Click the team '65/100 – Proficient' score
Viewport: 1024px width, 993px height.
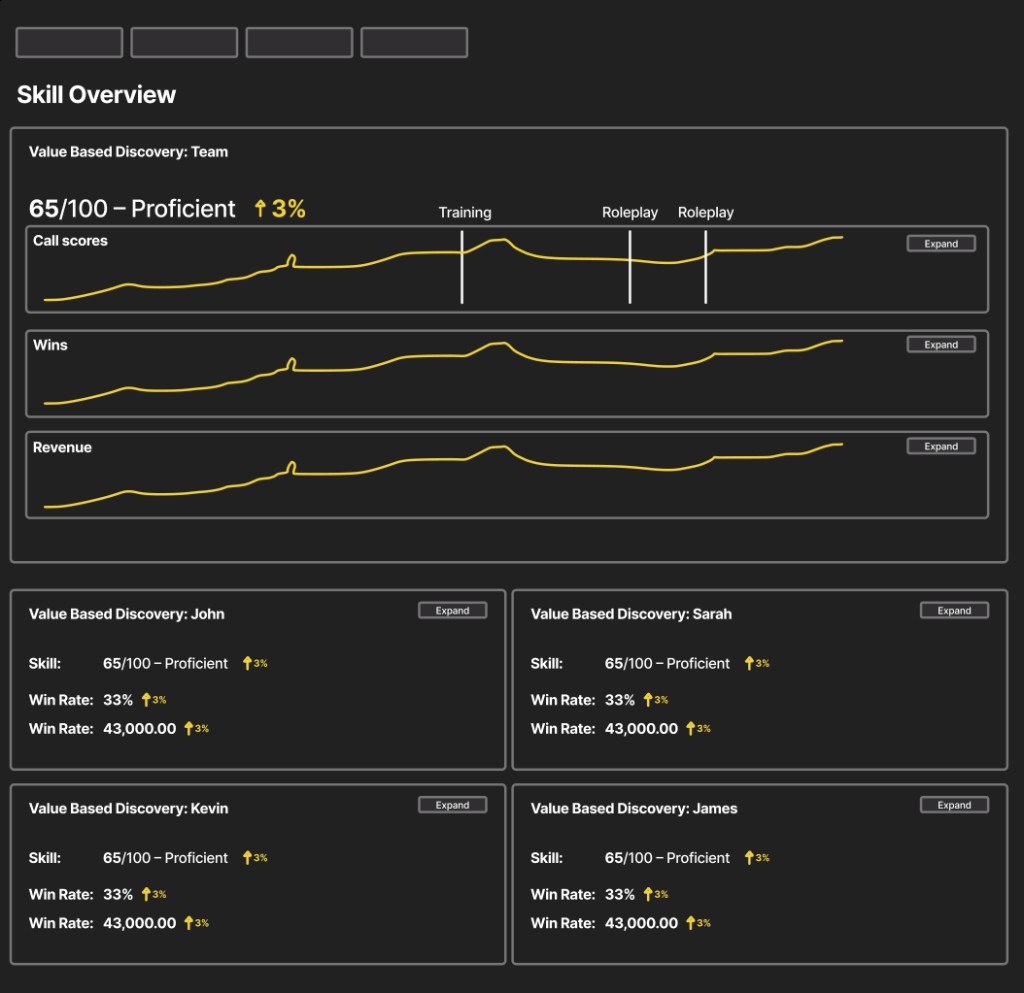point(132,208)
